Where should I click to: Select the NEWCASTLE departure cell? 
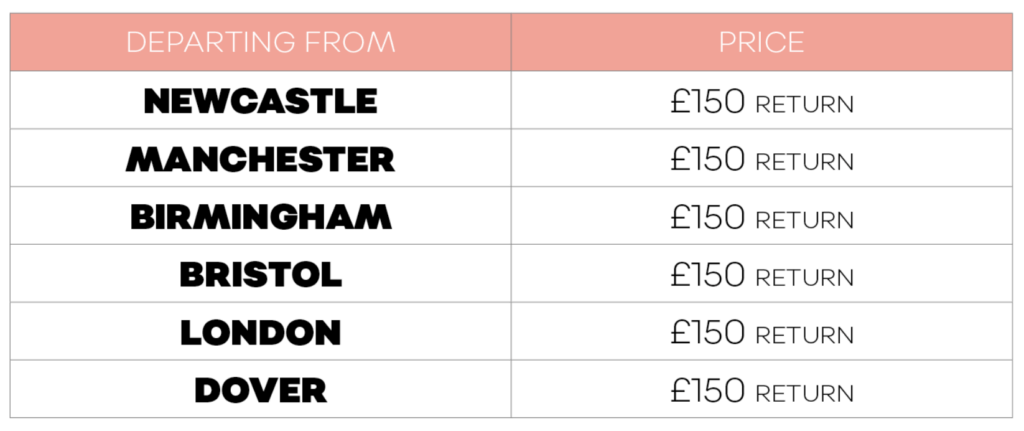tap(261, 100)
